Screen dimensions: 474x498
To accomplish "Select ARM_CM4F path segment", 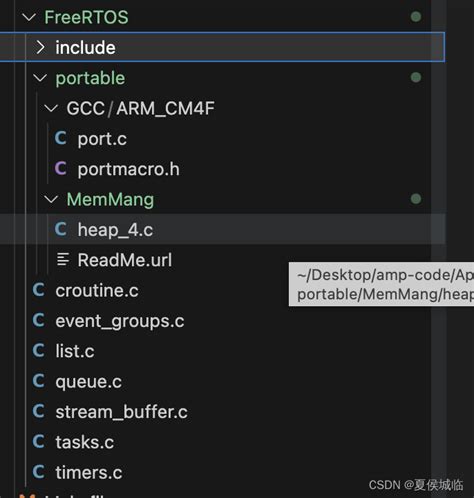I will pos(165,108).
